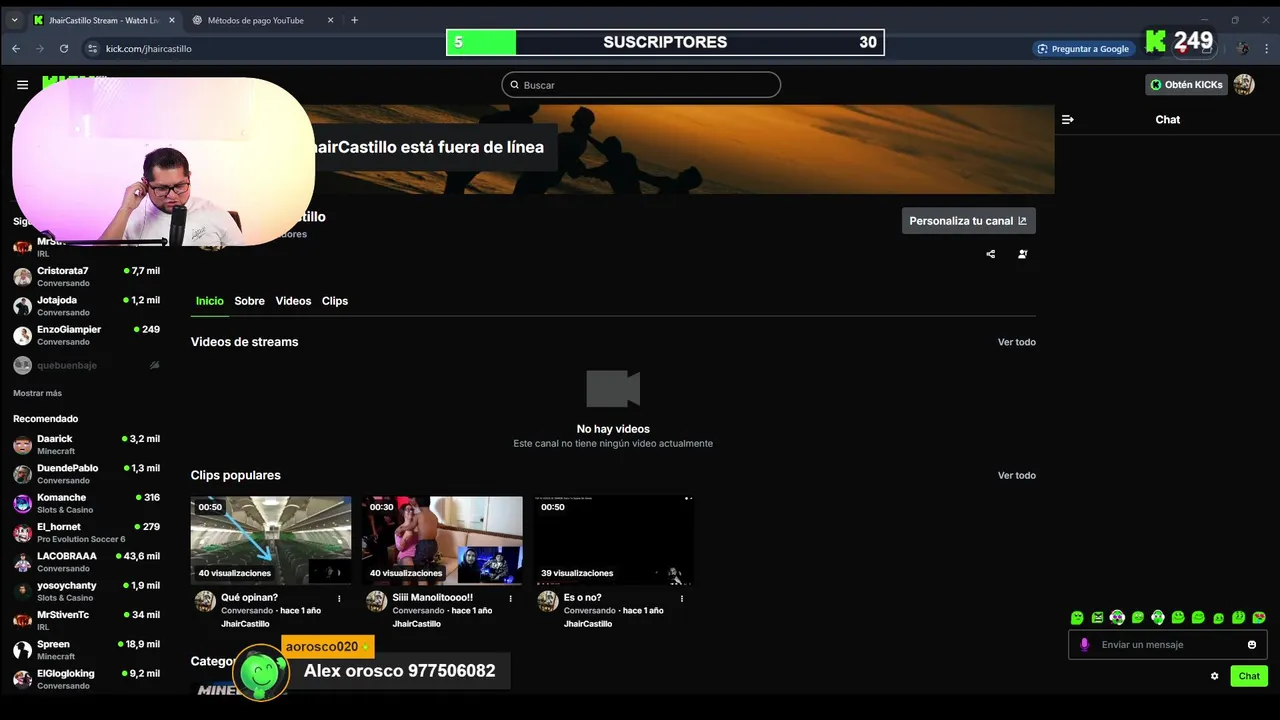Open Daarick recommended channel

(x=87, y=445)
